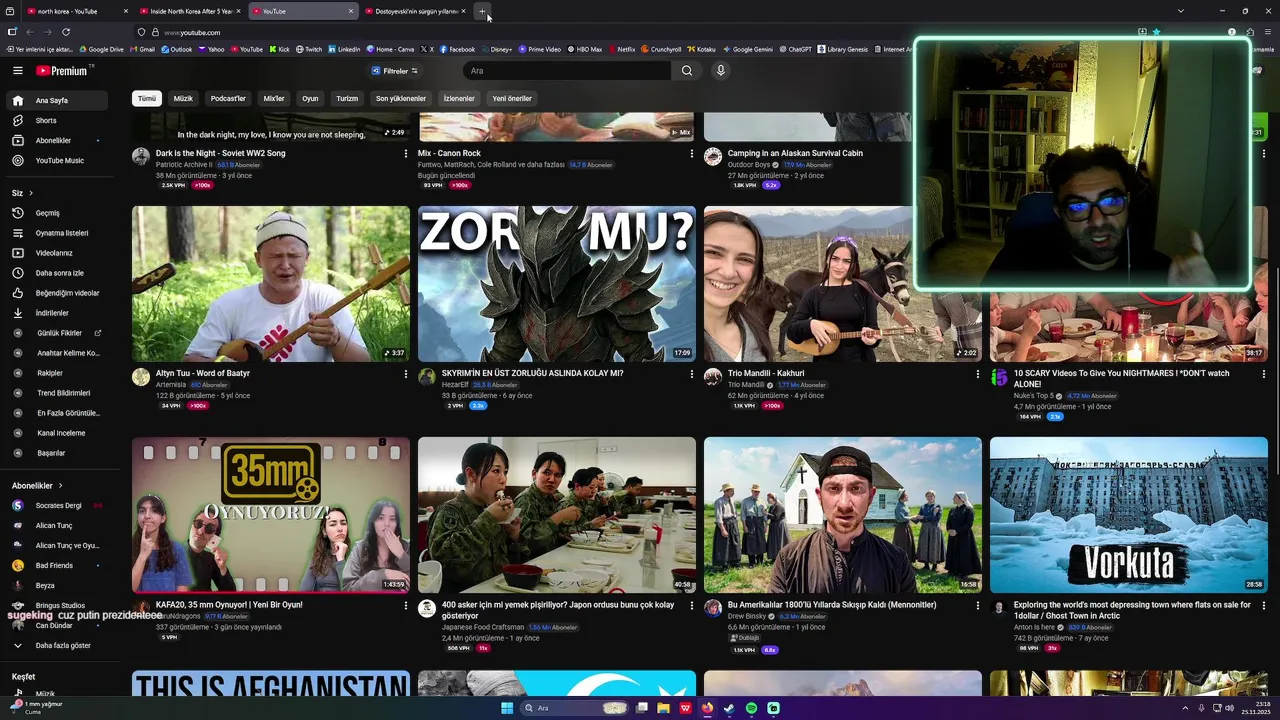Viewport: 1280px width, 720px height.
Task: Open a new browser tab
Action: tap(482, 11)
